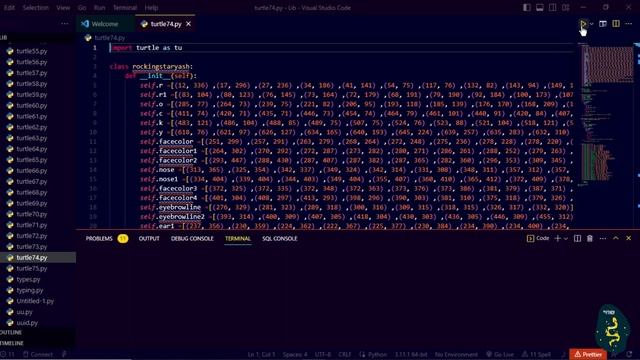640x360 pixels.
Task: Click Connect in the status bar
Action: [38, 354]
